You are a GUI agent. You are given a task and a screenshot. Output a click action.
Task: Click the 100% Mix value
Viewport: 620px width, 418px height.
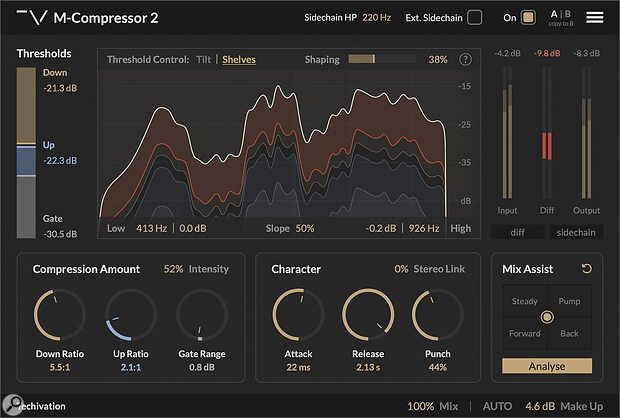420,406
